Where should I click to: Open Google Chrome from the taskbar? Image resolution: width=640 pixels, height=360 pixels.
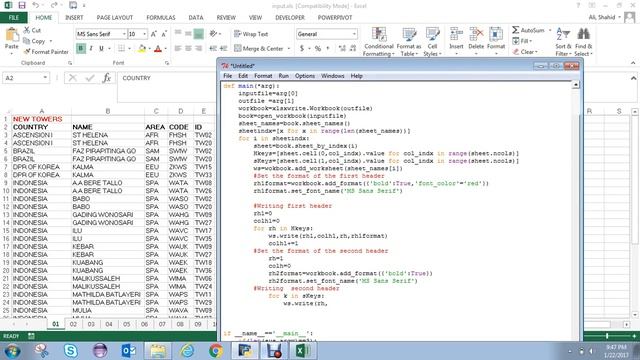click(216, 351)
